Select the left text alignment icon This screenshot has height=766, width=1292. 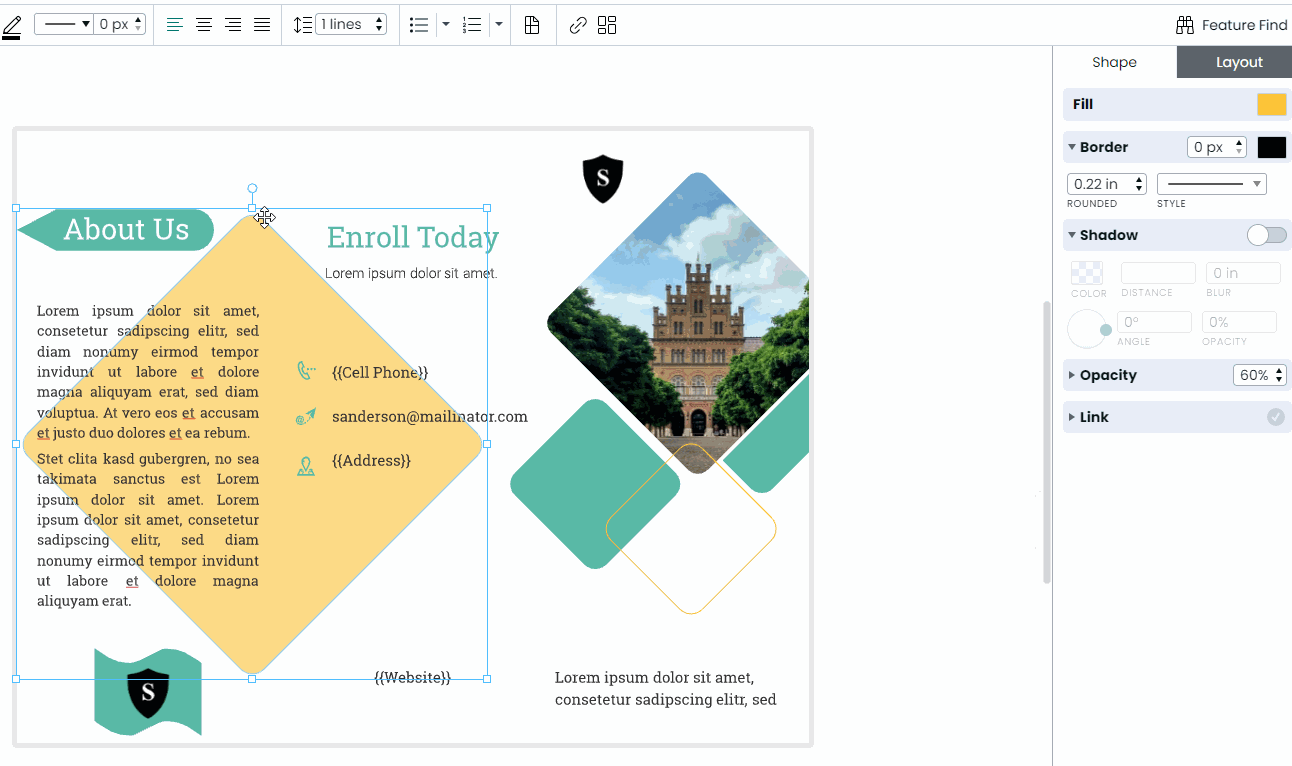point(175,24)
